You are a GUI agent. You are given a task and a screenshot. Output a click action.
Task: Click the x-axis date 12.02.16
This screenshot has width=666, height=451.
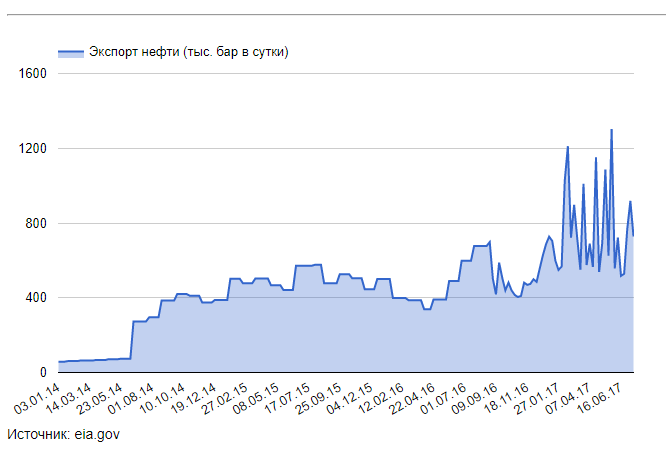tap(381, 398)
